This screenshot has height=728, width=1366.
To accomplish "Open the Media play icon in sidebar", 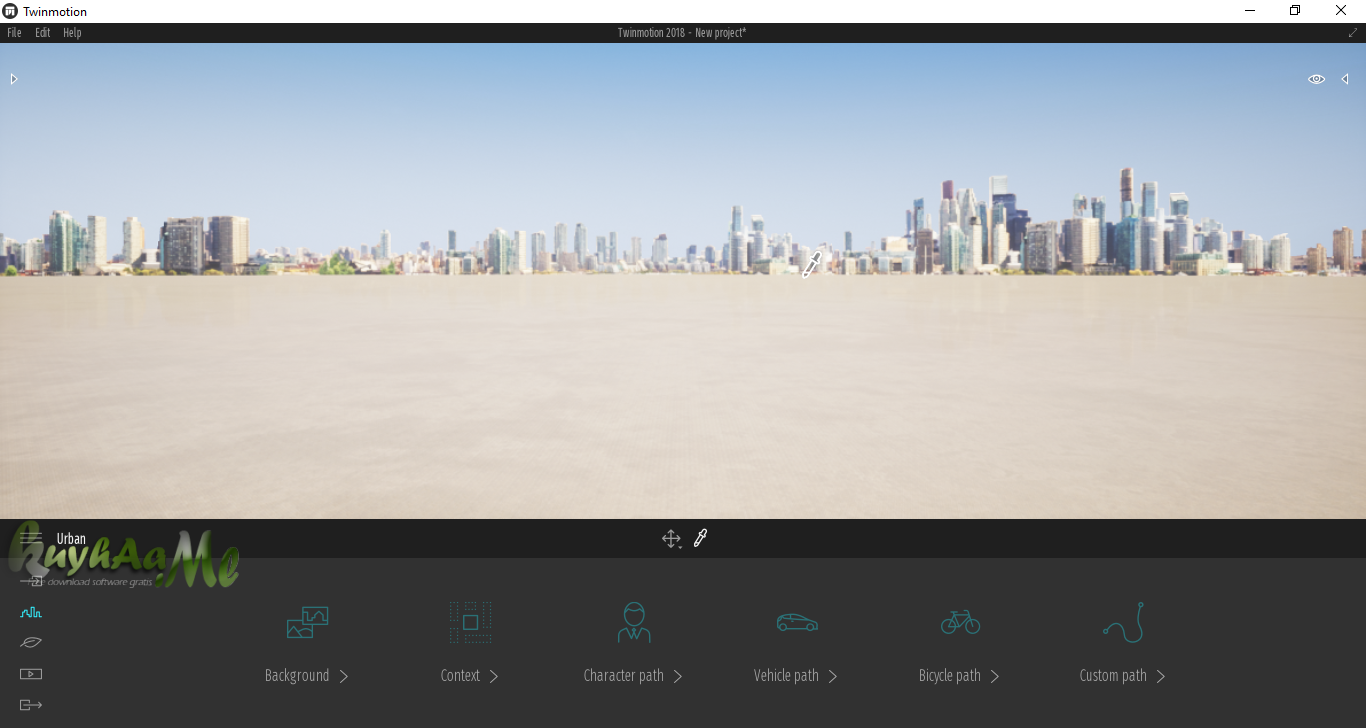I will pos(31,674).
